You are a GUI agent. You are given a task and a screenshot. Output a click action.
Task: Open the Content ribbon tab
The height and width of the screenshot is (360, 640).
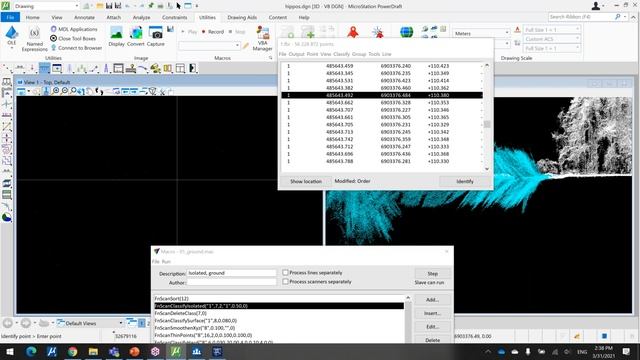pos(278,18)
